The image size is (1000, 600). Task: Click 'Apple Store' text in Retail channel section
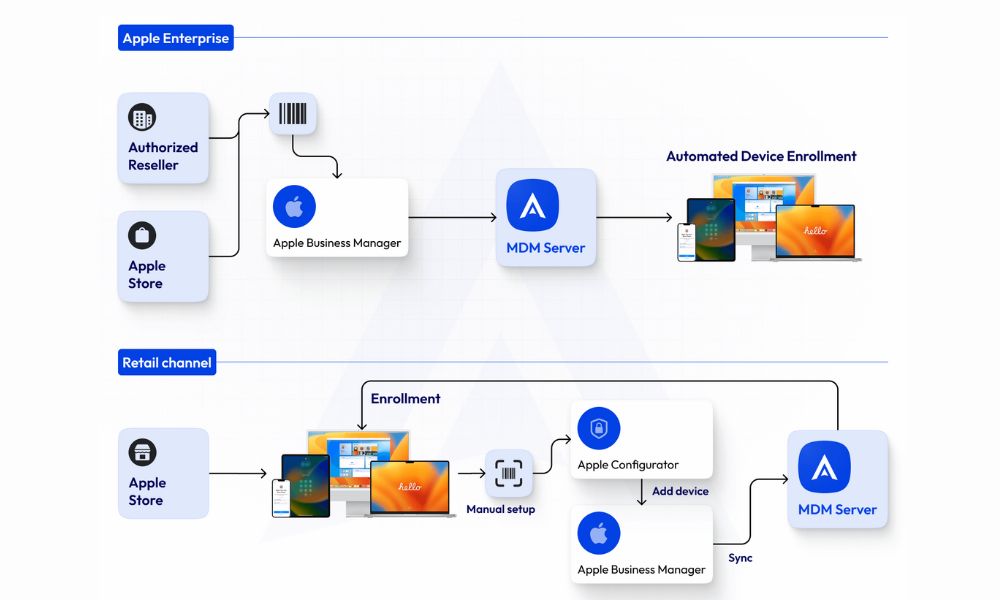click(147, 492)
